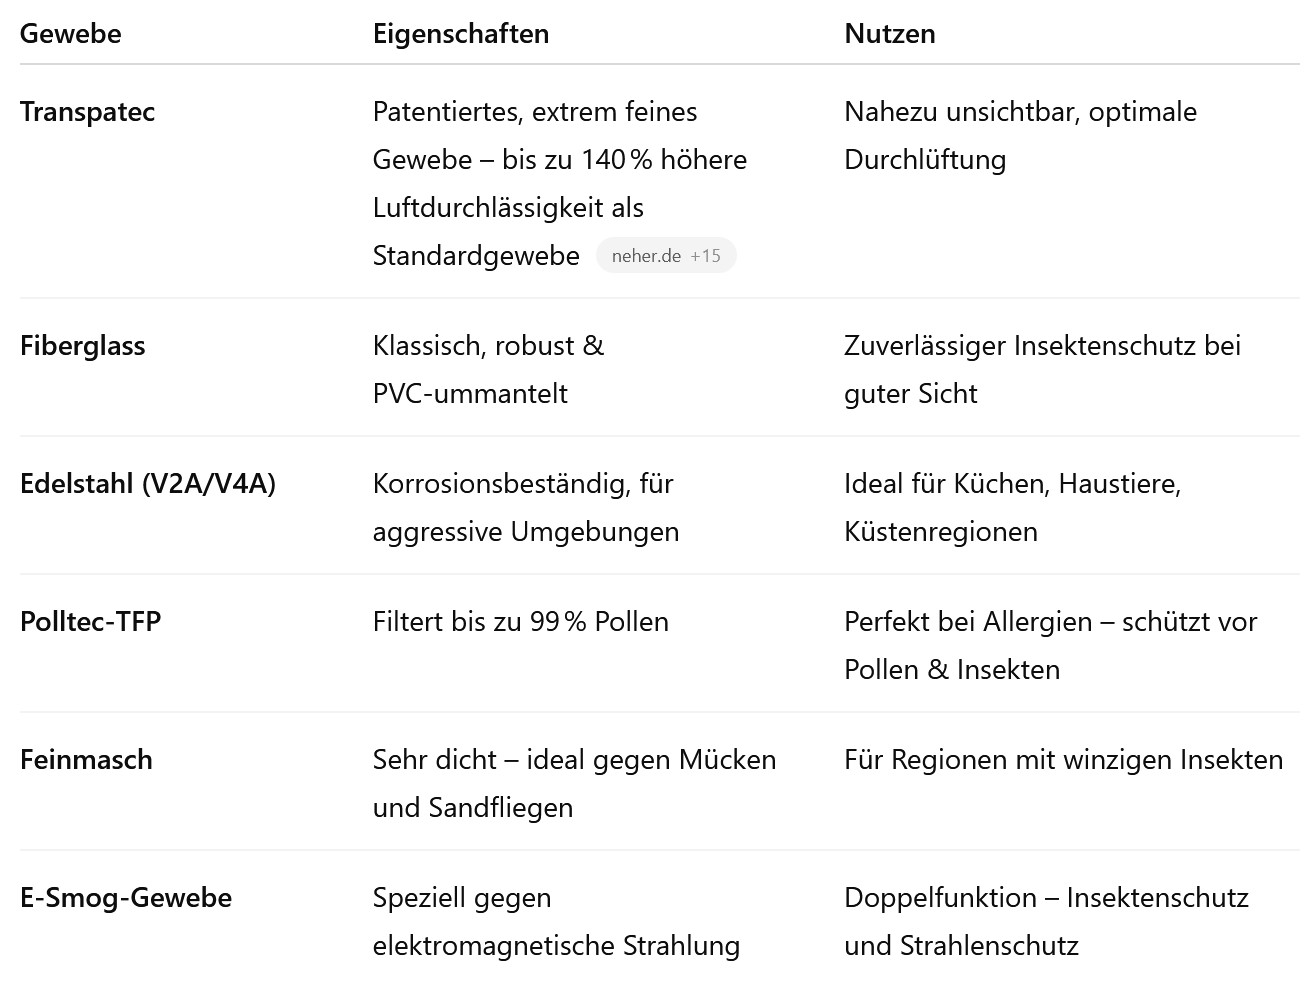Select the Nutzen column header
This screenshot has width=1311, height=1003.
(890, 33)
